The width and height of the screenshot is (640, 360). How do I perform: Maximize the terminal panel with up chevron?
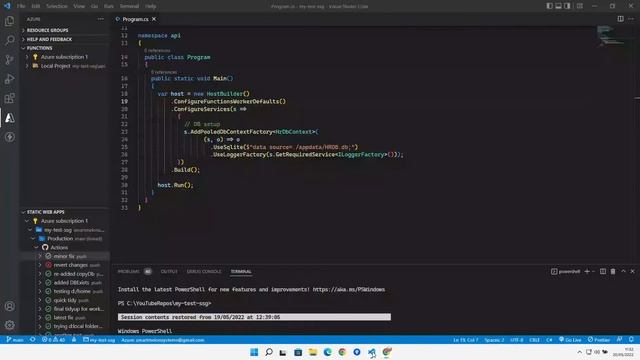coord(623,271)
